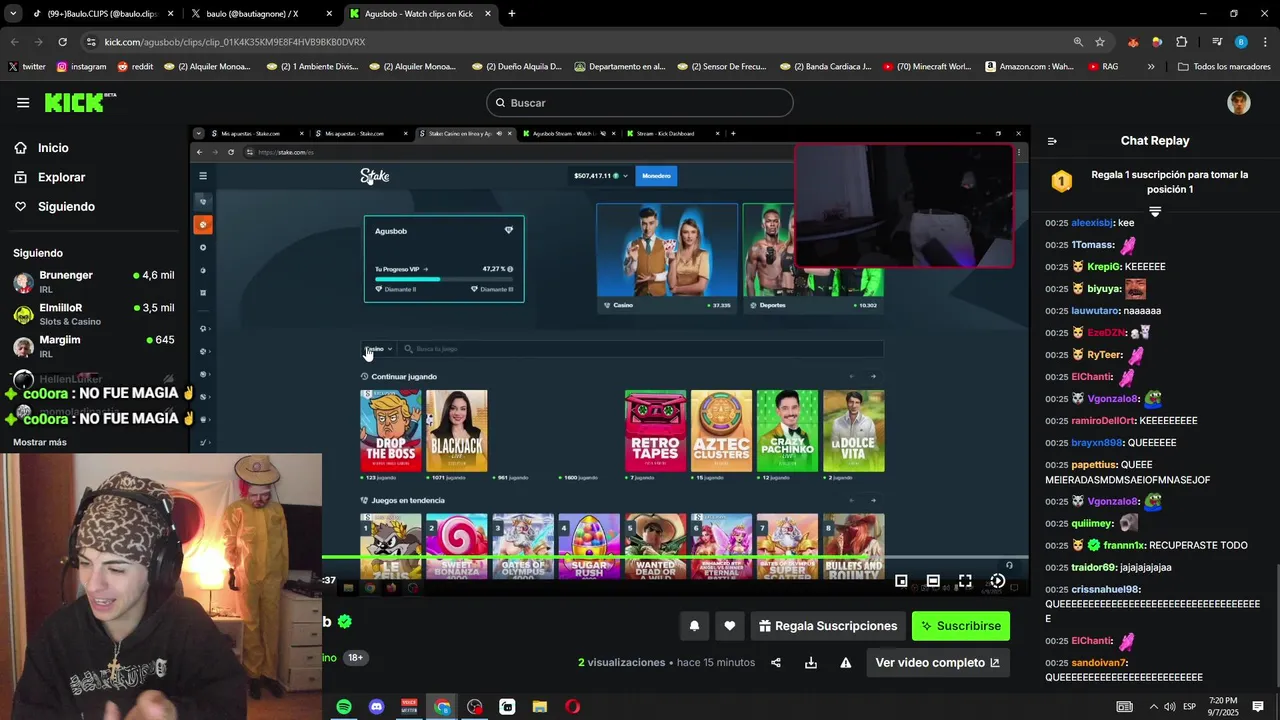Image resolution: width=1280 pixels, height=720 pixels.
Task: Open the twitter bookmark
Action: pos(27,67)
